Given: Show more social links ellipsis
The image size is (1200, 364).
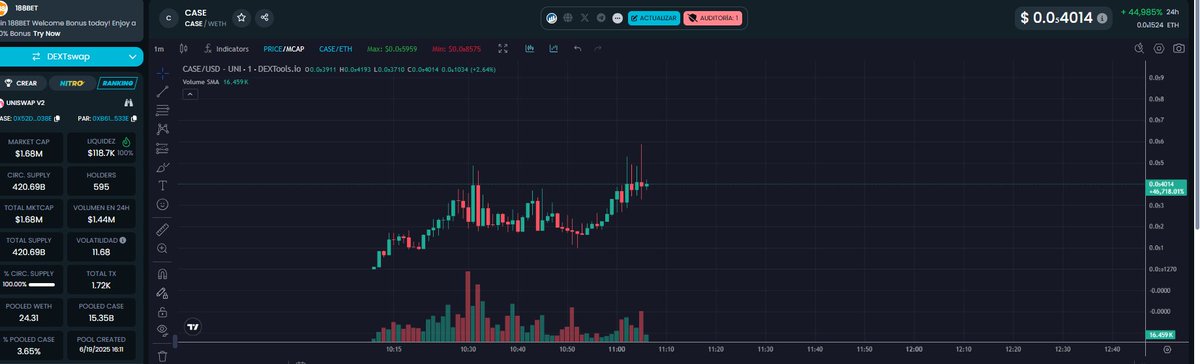Looking at the screenshot, I should pyautogui.click(x=617, y=18).
